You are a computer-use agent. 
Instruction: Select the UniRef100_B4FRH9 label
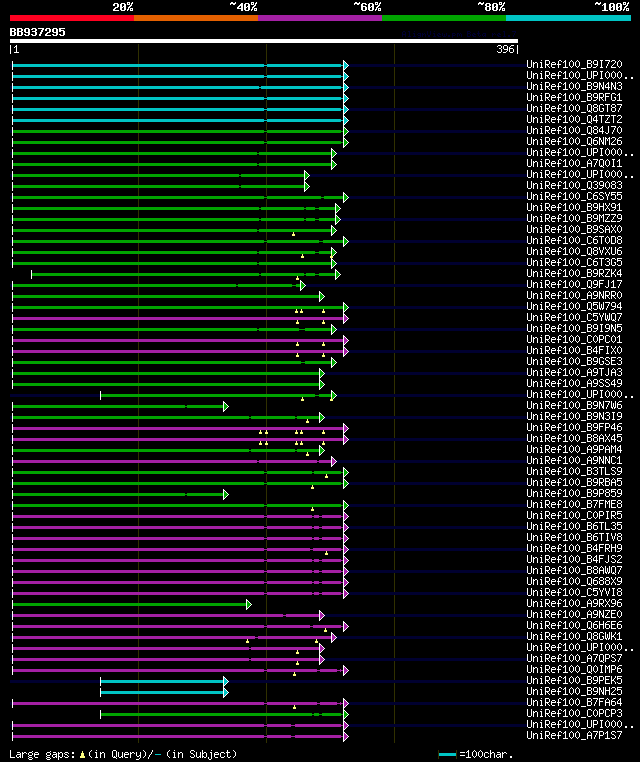click(574, 548)
